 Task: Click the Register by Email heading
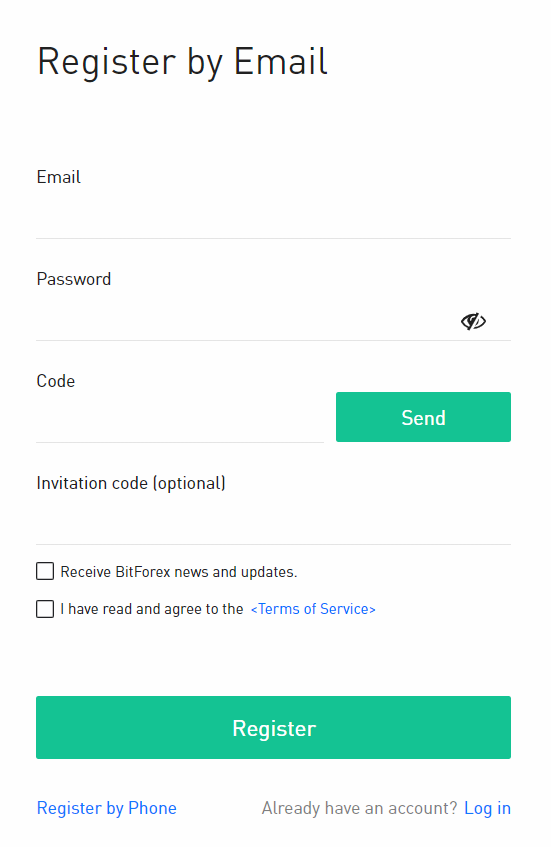[x=182, y=61]
